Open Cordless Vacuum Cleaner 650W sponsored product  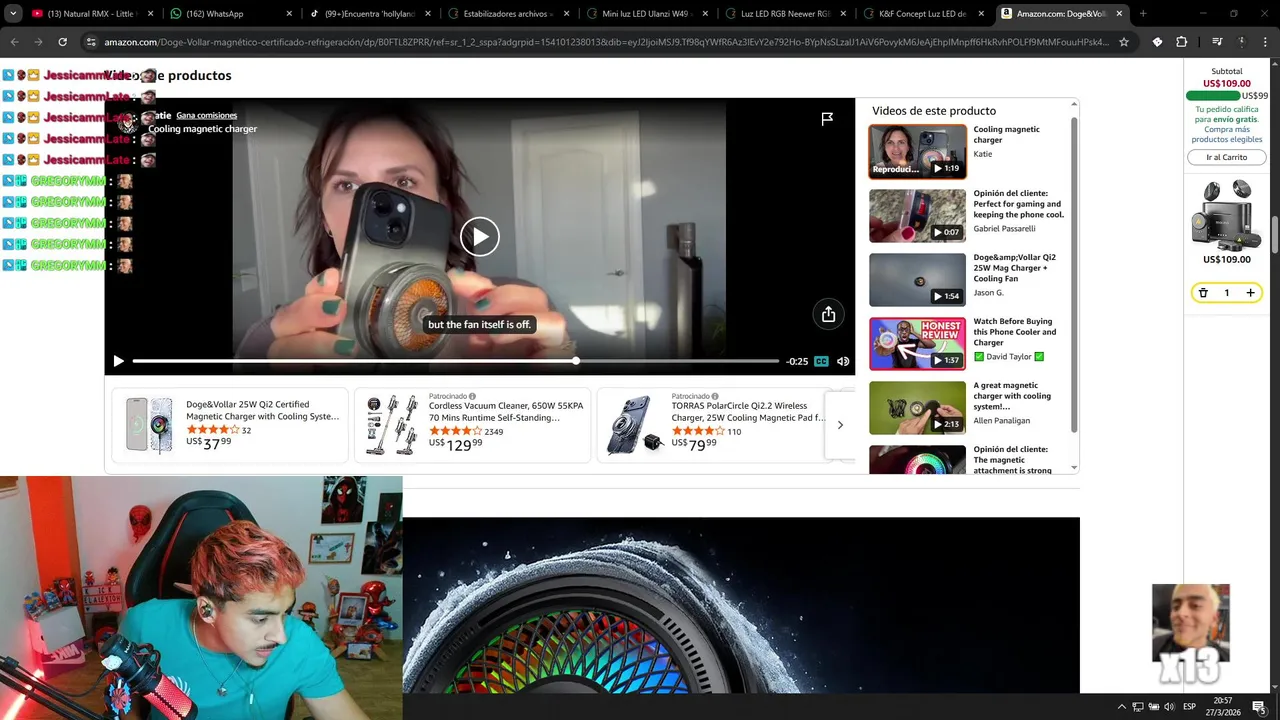point(473,425)
